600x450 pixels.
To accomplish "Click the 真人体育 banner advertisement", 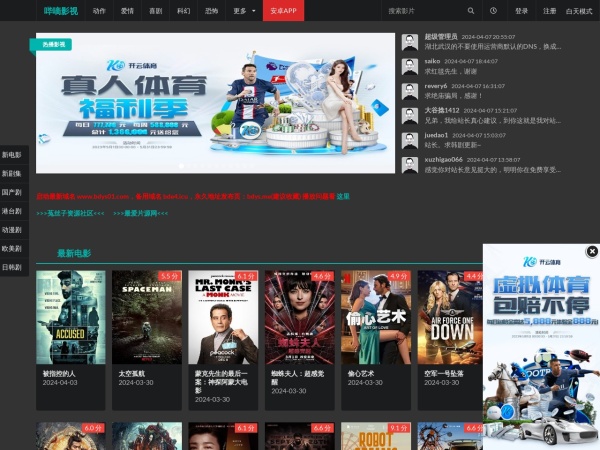I will click(x=215, y=103).
